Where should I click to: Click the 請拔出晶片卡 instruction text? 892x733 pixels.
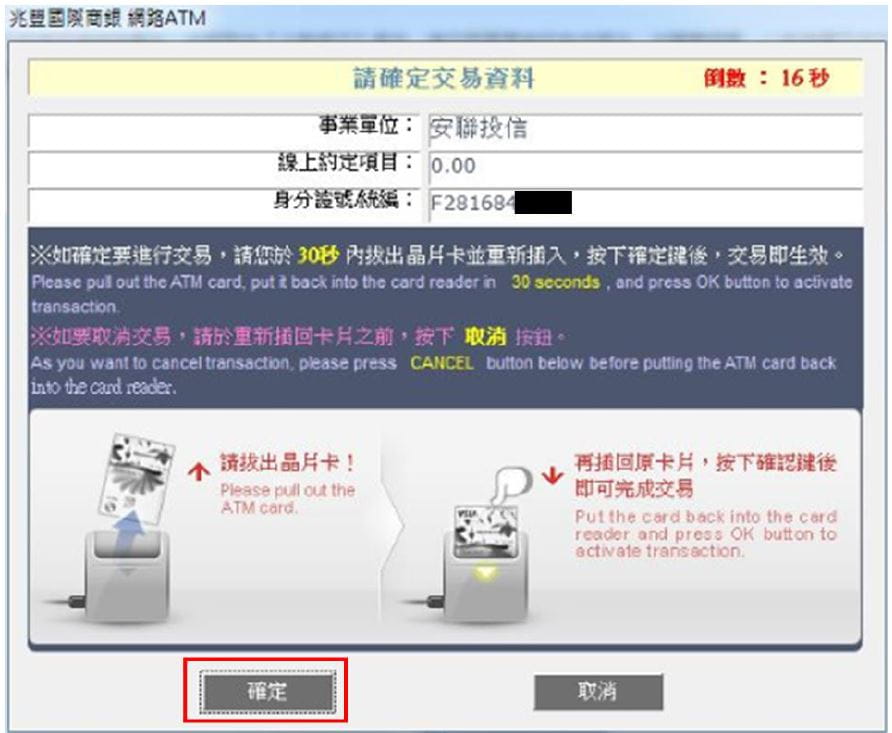(287, 463)
